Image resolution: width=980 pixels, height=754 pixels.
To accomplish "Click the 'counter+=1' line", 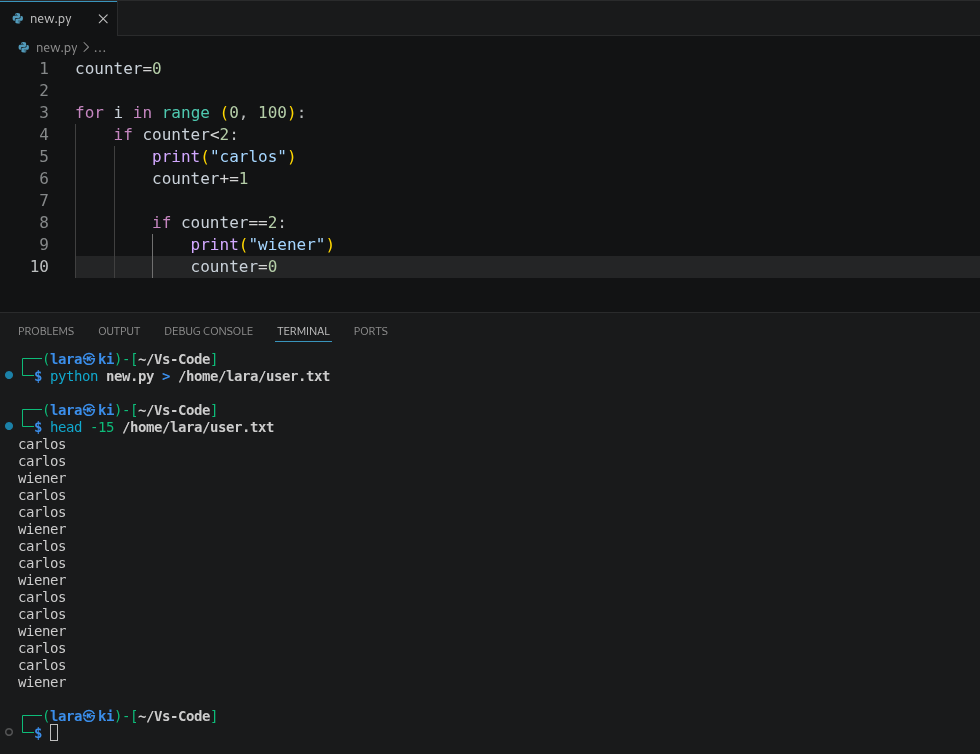I will pos(200,179).
